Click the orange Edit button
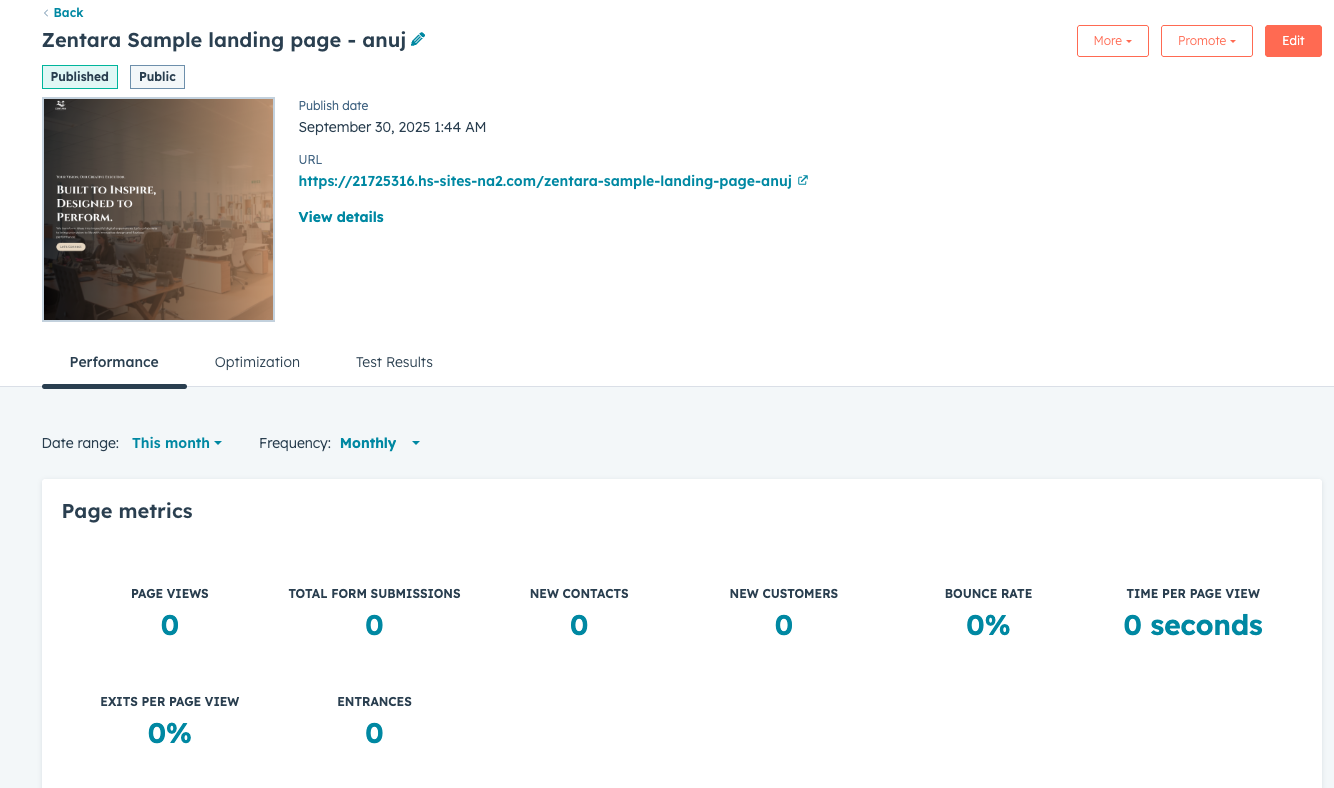The width and height of the screenshot is (1334, 788). pyautogui.click(x=1293, y=41)
